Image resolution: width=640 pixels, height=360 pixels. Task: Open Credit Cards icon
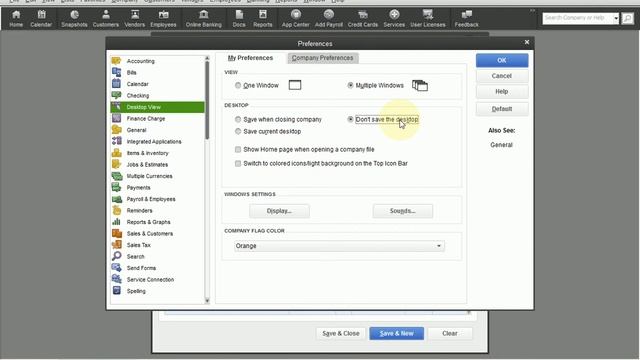pyautogui.click(x=362, y=19)
